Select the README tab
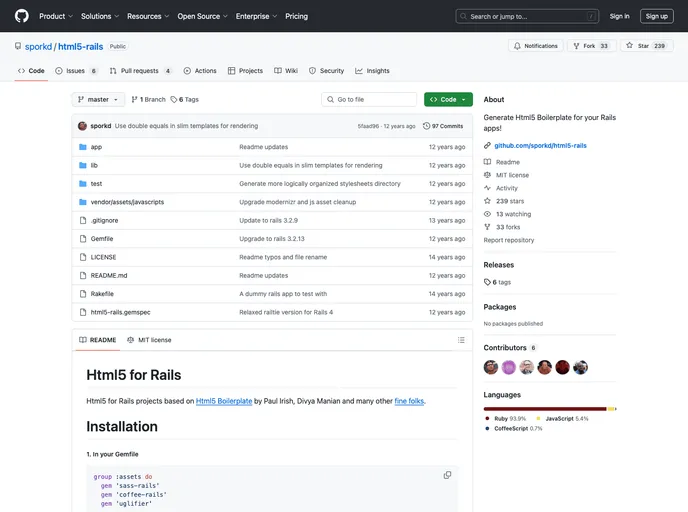Image resolution: width=688 pixels, height=512 pixels. pos(97,340)
